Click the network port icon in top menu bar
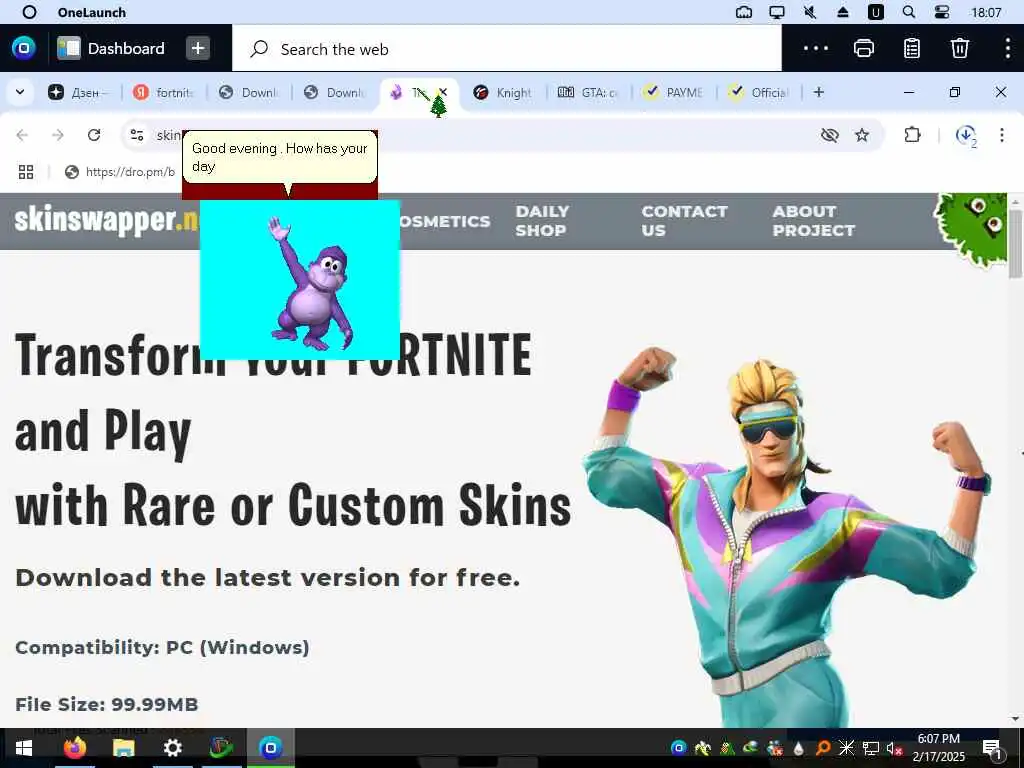Viewport: 1024px width, 768px height. click(x=744, y=12)
